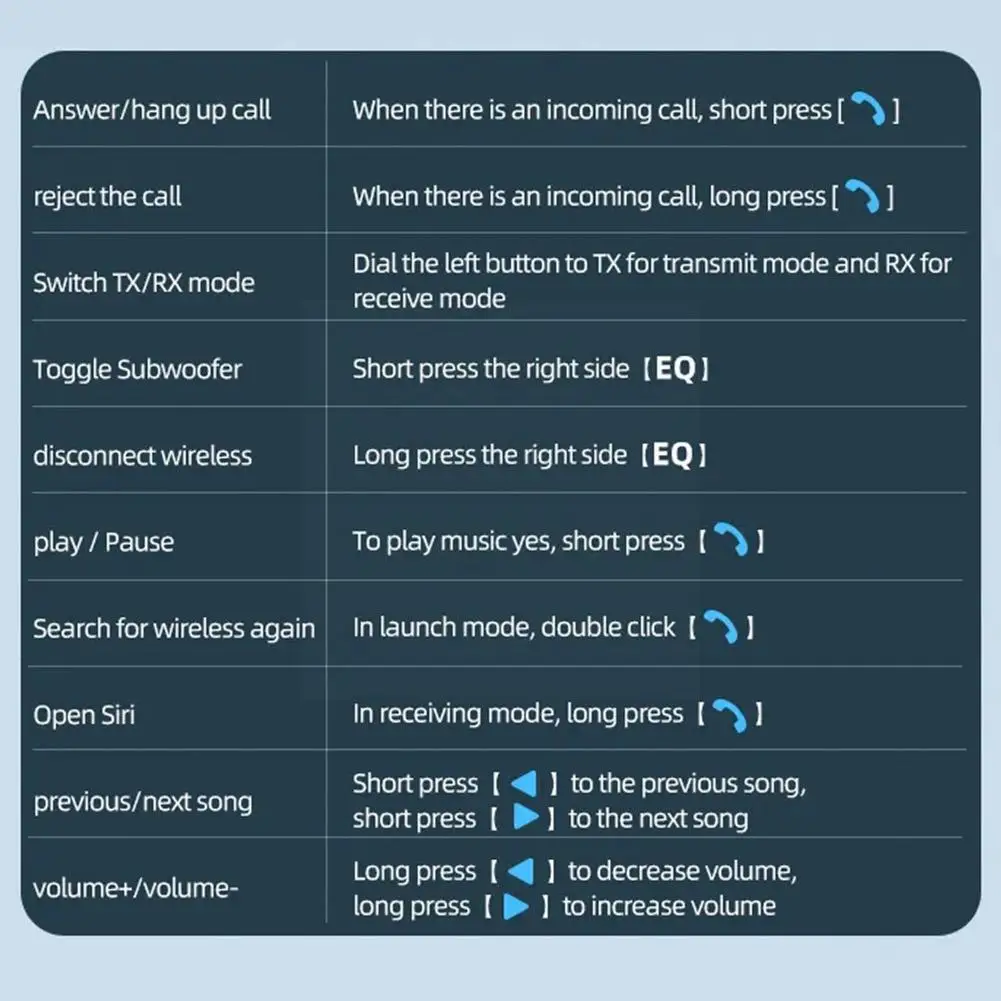Click the Search for wireless again label
The height and width of the screenshot is (1001, 1001).
coord(173,628)
